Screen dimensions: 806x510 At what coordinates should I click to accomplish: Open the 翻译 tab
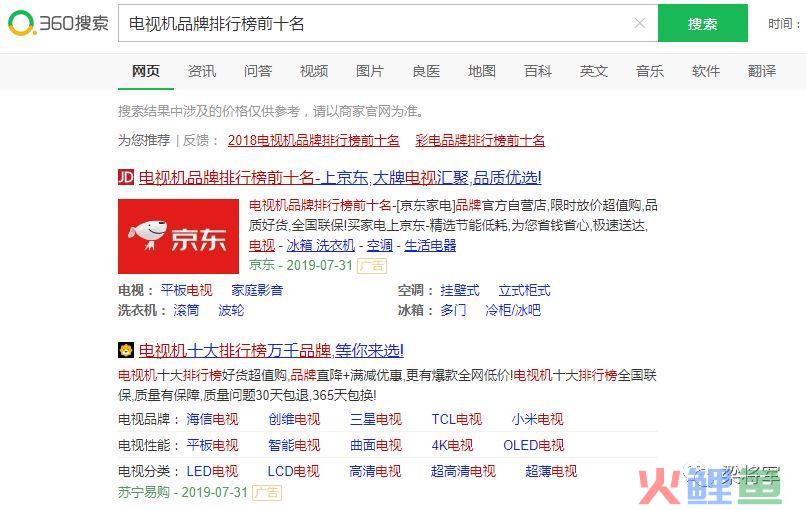762,71
